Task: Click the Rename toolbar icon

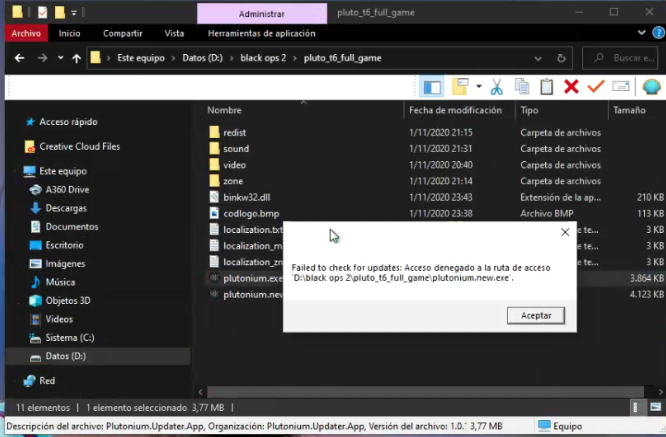Action: click(621, 86)
